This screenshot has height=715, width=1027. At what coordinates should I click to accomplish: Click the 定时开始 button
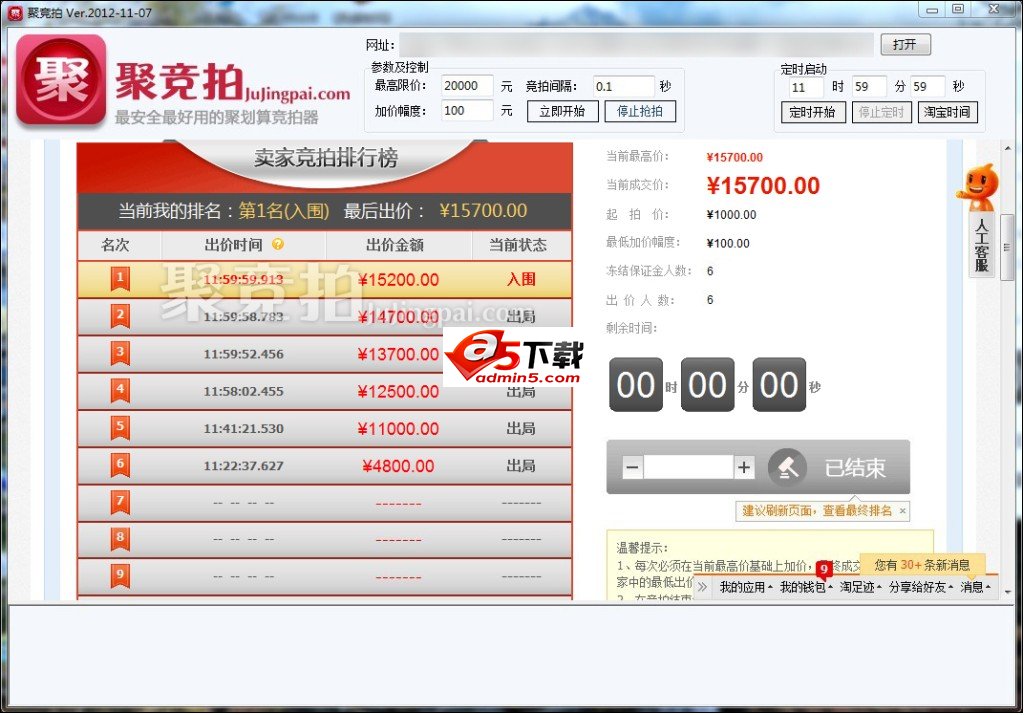tap(814, 113)
